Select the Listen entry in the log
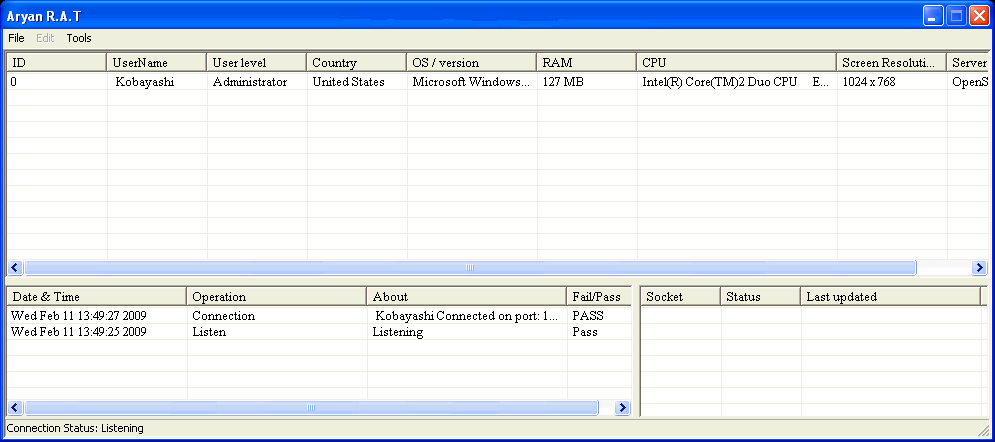The height and width of the screenshot is (442, 995). 209,332
